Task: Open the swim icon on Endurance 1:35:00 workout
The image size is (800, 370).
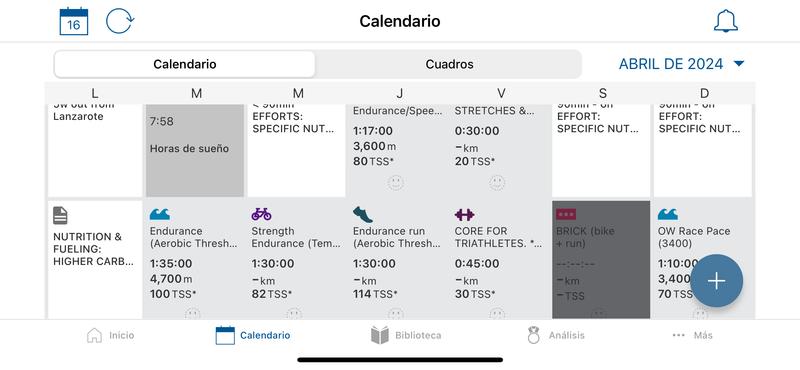Action: click(160, 214)
